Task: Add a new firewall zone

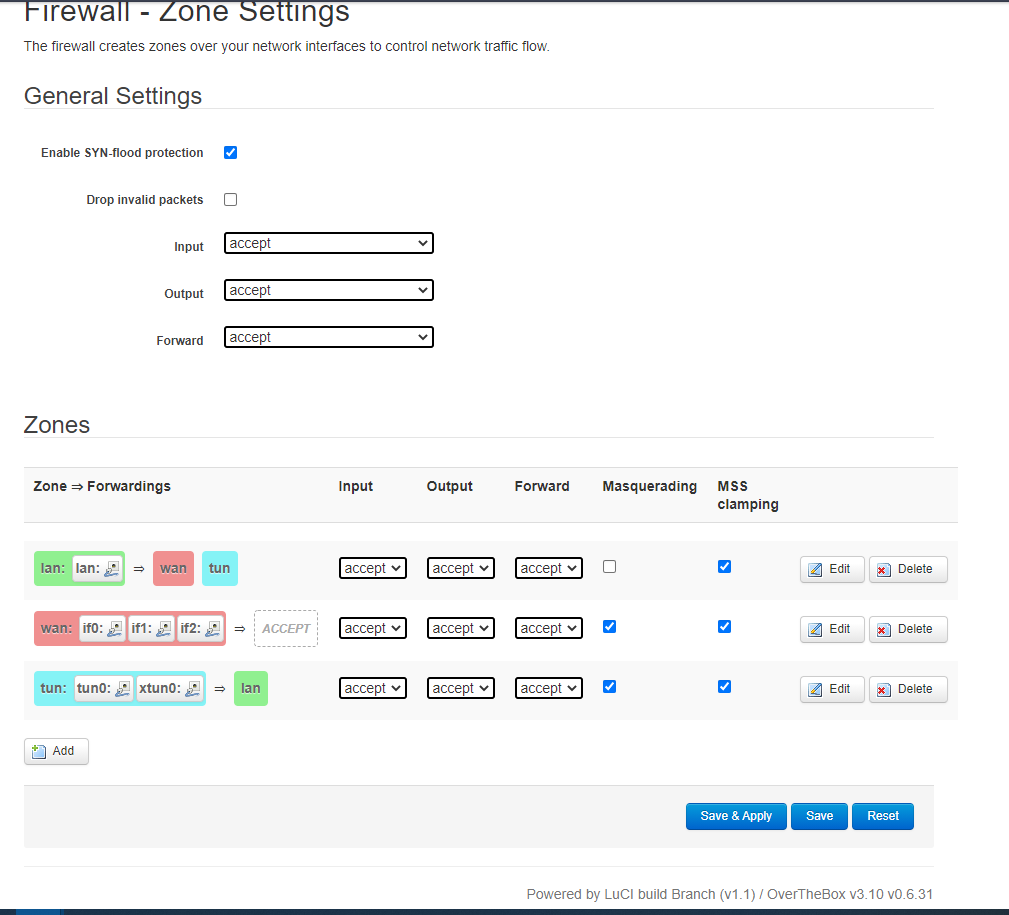Action: coord(56,751)
